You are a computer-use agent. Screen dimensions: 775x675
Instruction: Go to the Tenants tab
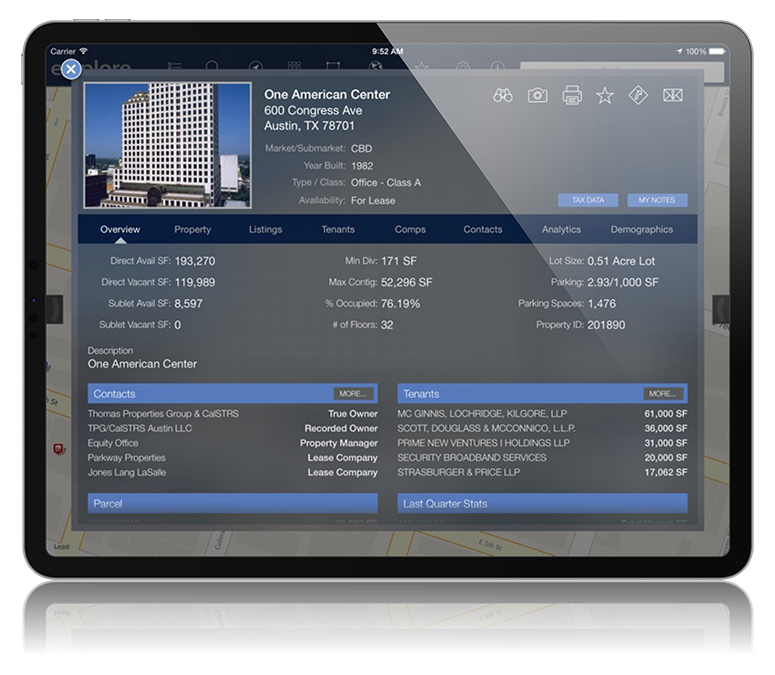[x=338, y=229]
